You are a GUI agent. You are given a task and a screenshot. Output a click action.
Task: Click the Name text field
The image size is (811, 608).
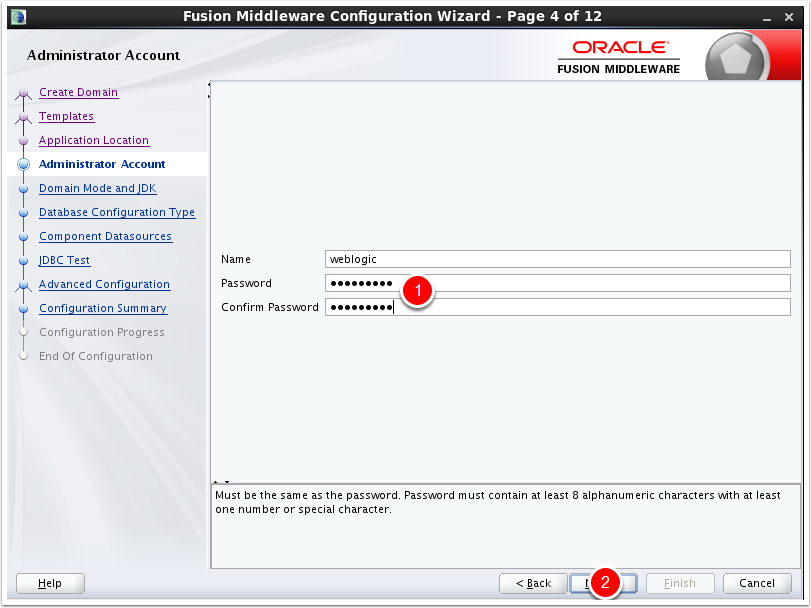coord(557,259)
